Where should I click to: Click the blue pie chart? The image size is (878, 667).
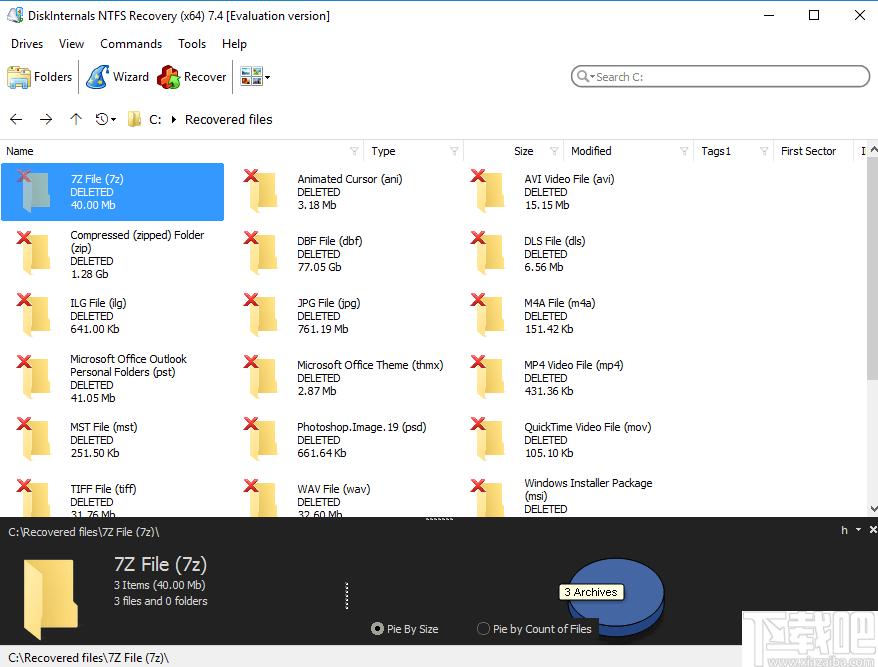616,597
